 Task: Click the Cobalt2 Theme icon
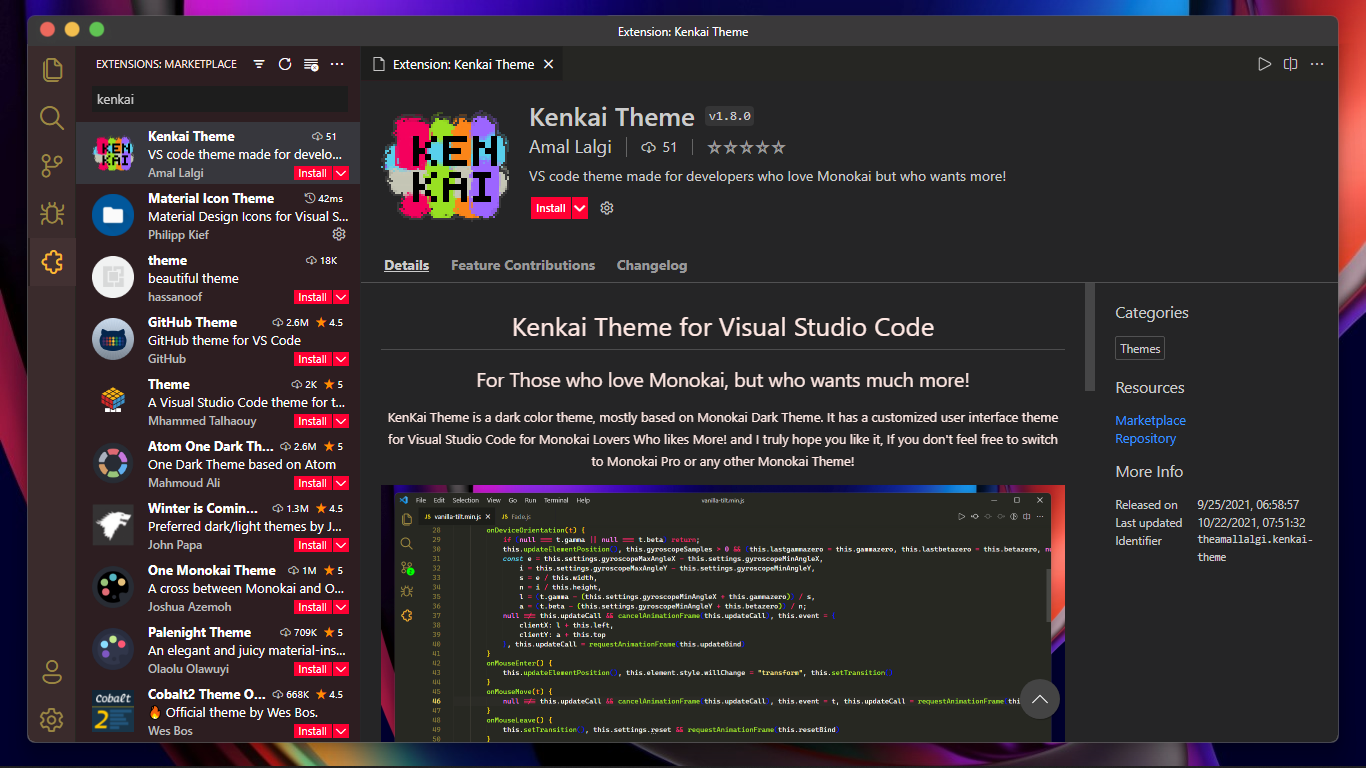click(113, 712)
